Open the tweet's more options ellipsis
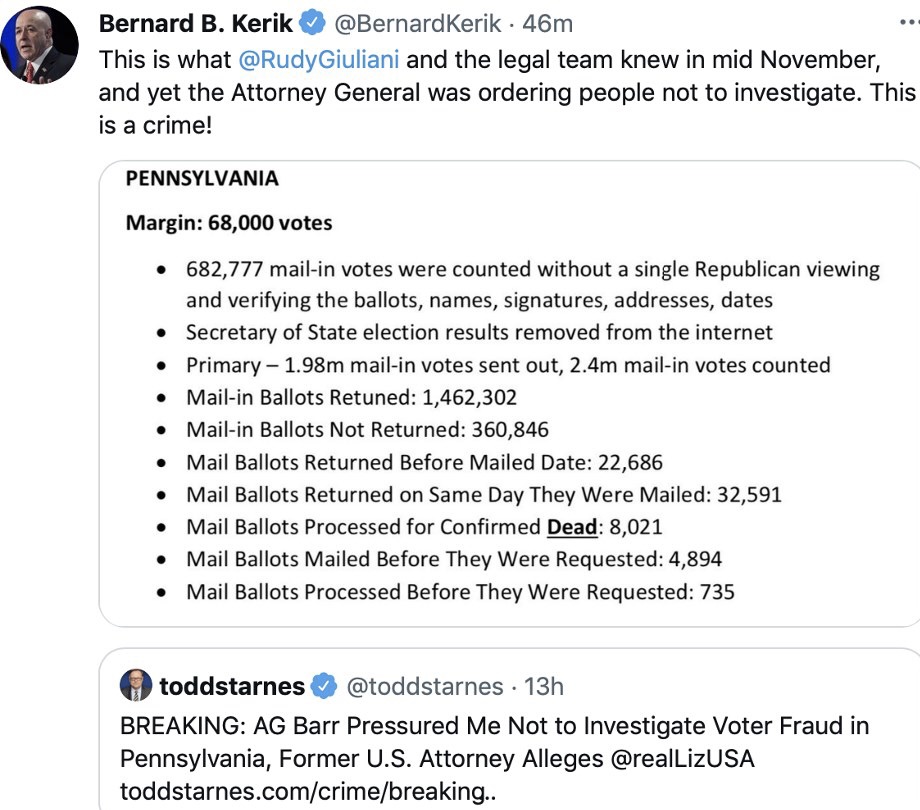 click(908, 22)
